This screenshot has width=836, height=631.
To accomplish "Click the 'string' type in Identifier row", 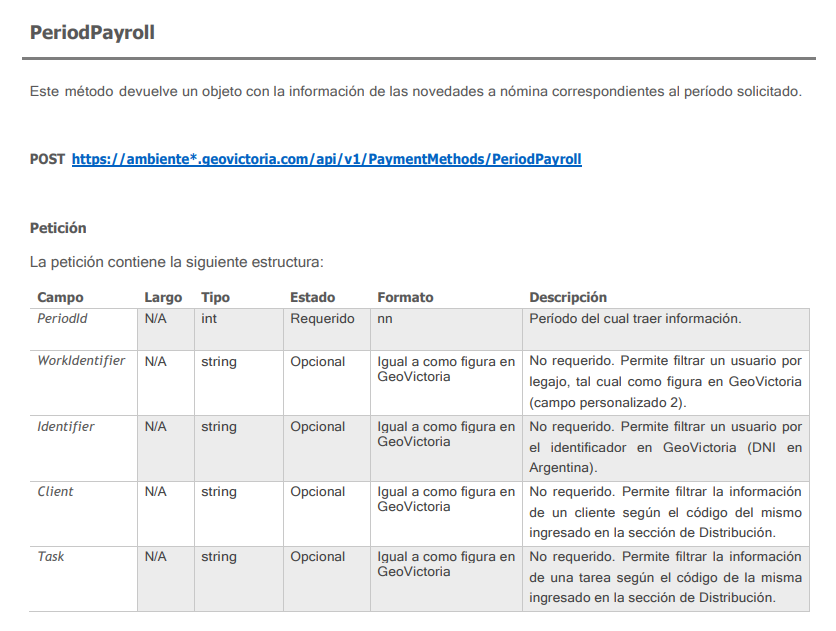I will pyautogui.click(x=219, y=427).
